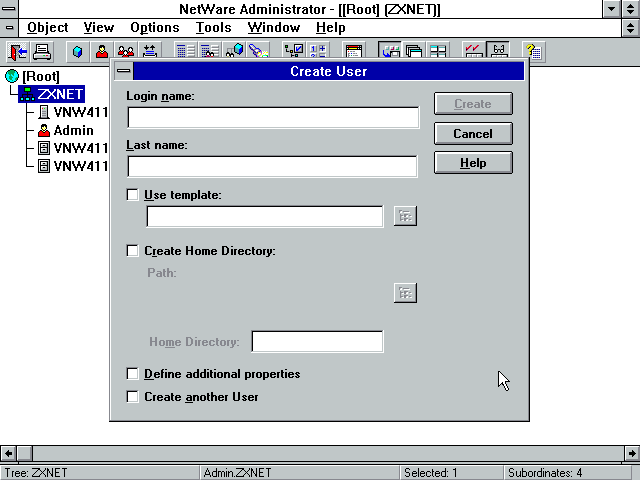
Task: Click the Last name input field
Action: (273, 167)
